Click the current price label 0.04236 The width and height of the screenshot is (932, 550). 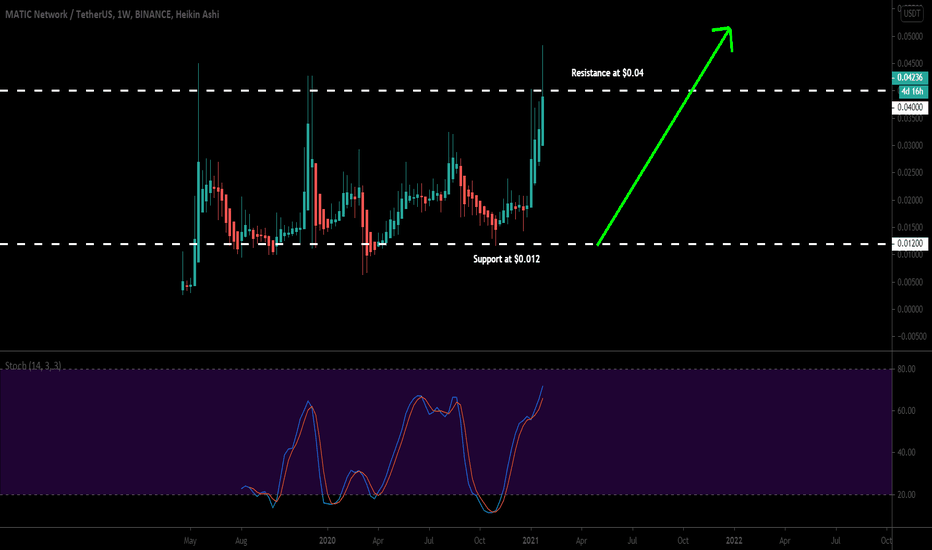click(909, 77)
